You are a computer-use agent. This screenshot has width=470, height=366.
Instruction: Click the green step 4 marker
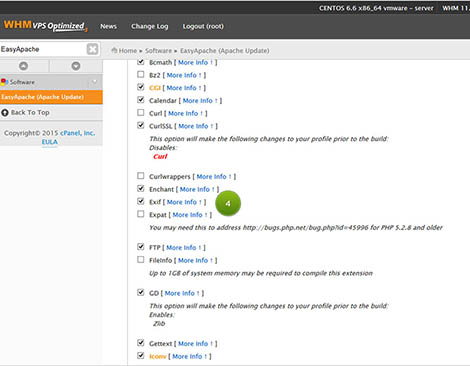[228, 203]
